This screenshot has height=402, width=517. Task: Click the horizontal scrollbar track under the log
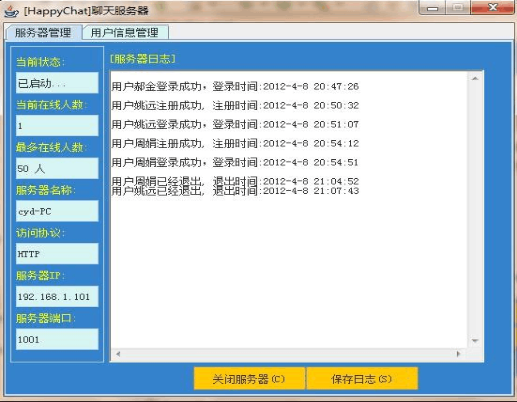coord(288,354)
